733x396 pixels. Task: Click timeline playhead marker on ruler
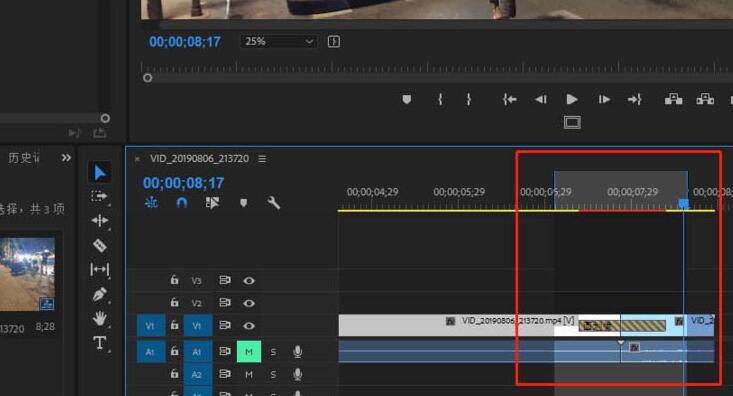[683, 204]
